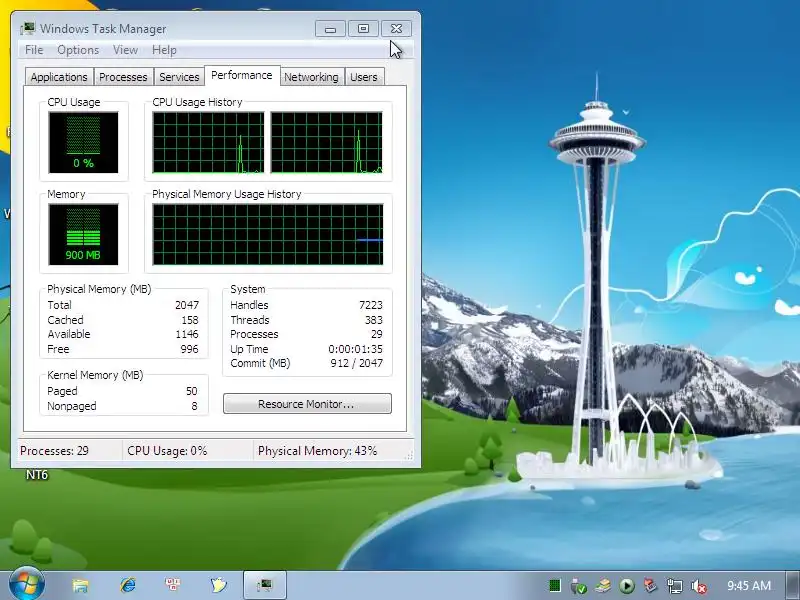Open the network tray icon
The height and width of the screenshot is (600, 800).
click(674, 586)
